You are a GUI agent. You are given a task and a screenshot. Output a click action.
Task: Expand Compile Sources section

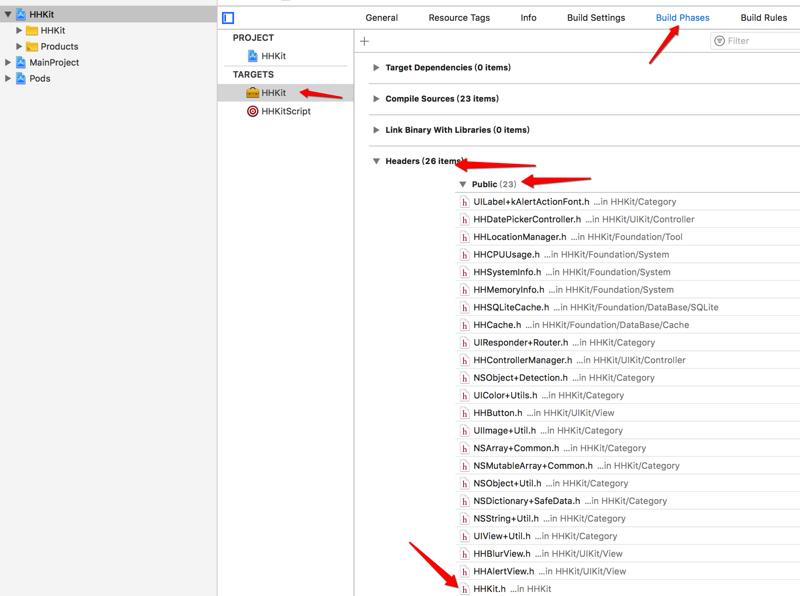pos(376,98)
